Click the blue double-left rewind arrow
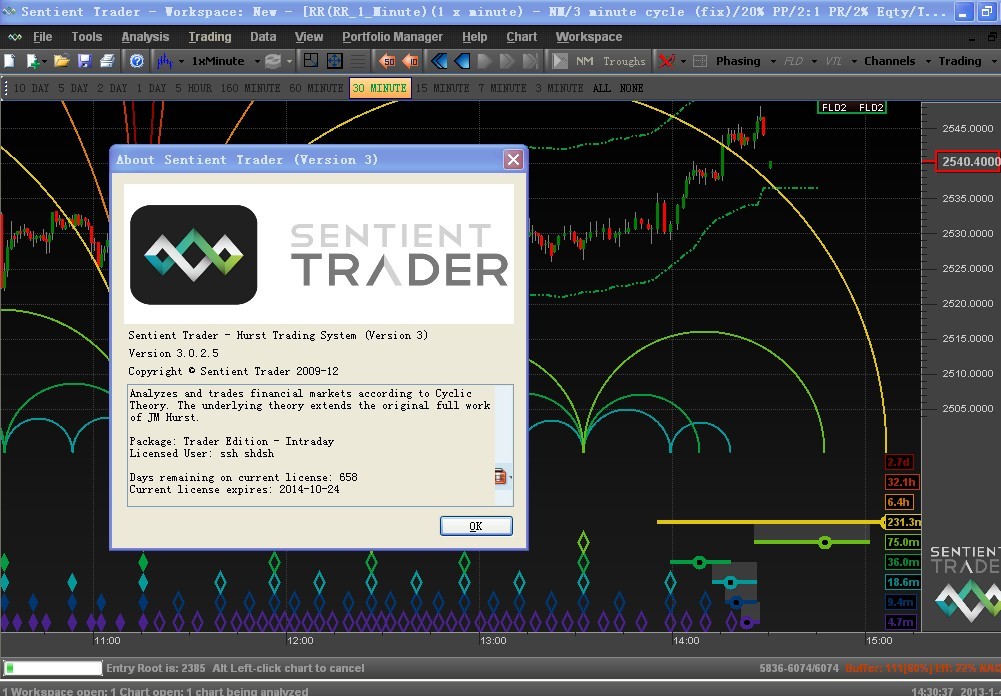Image resolution: width=1001 pixels, height=696 pixels. pos(439,61)
